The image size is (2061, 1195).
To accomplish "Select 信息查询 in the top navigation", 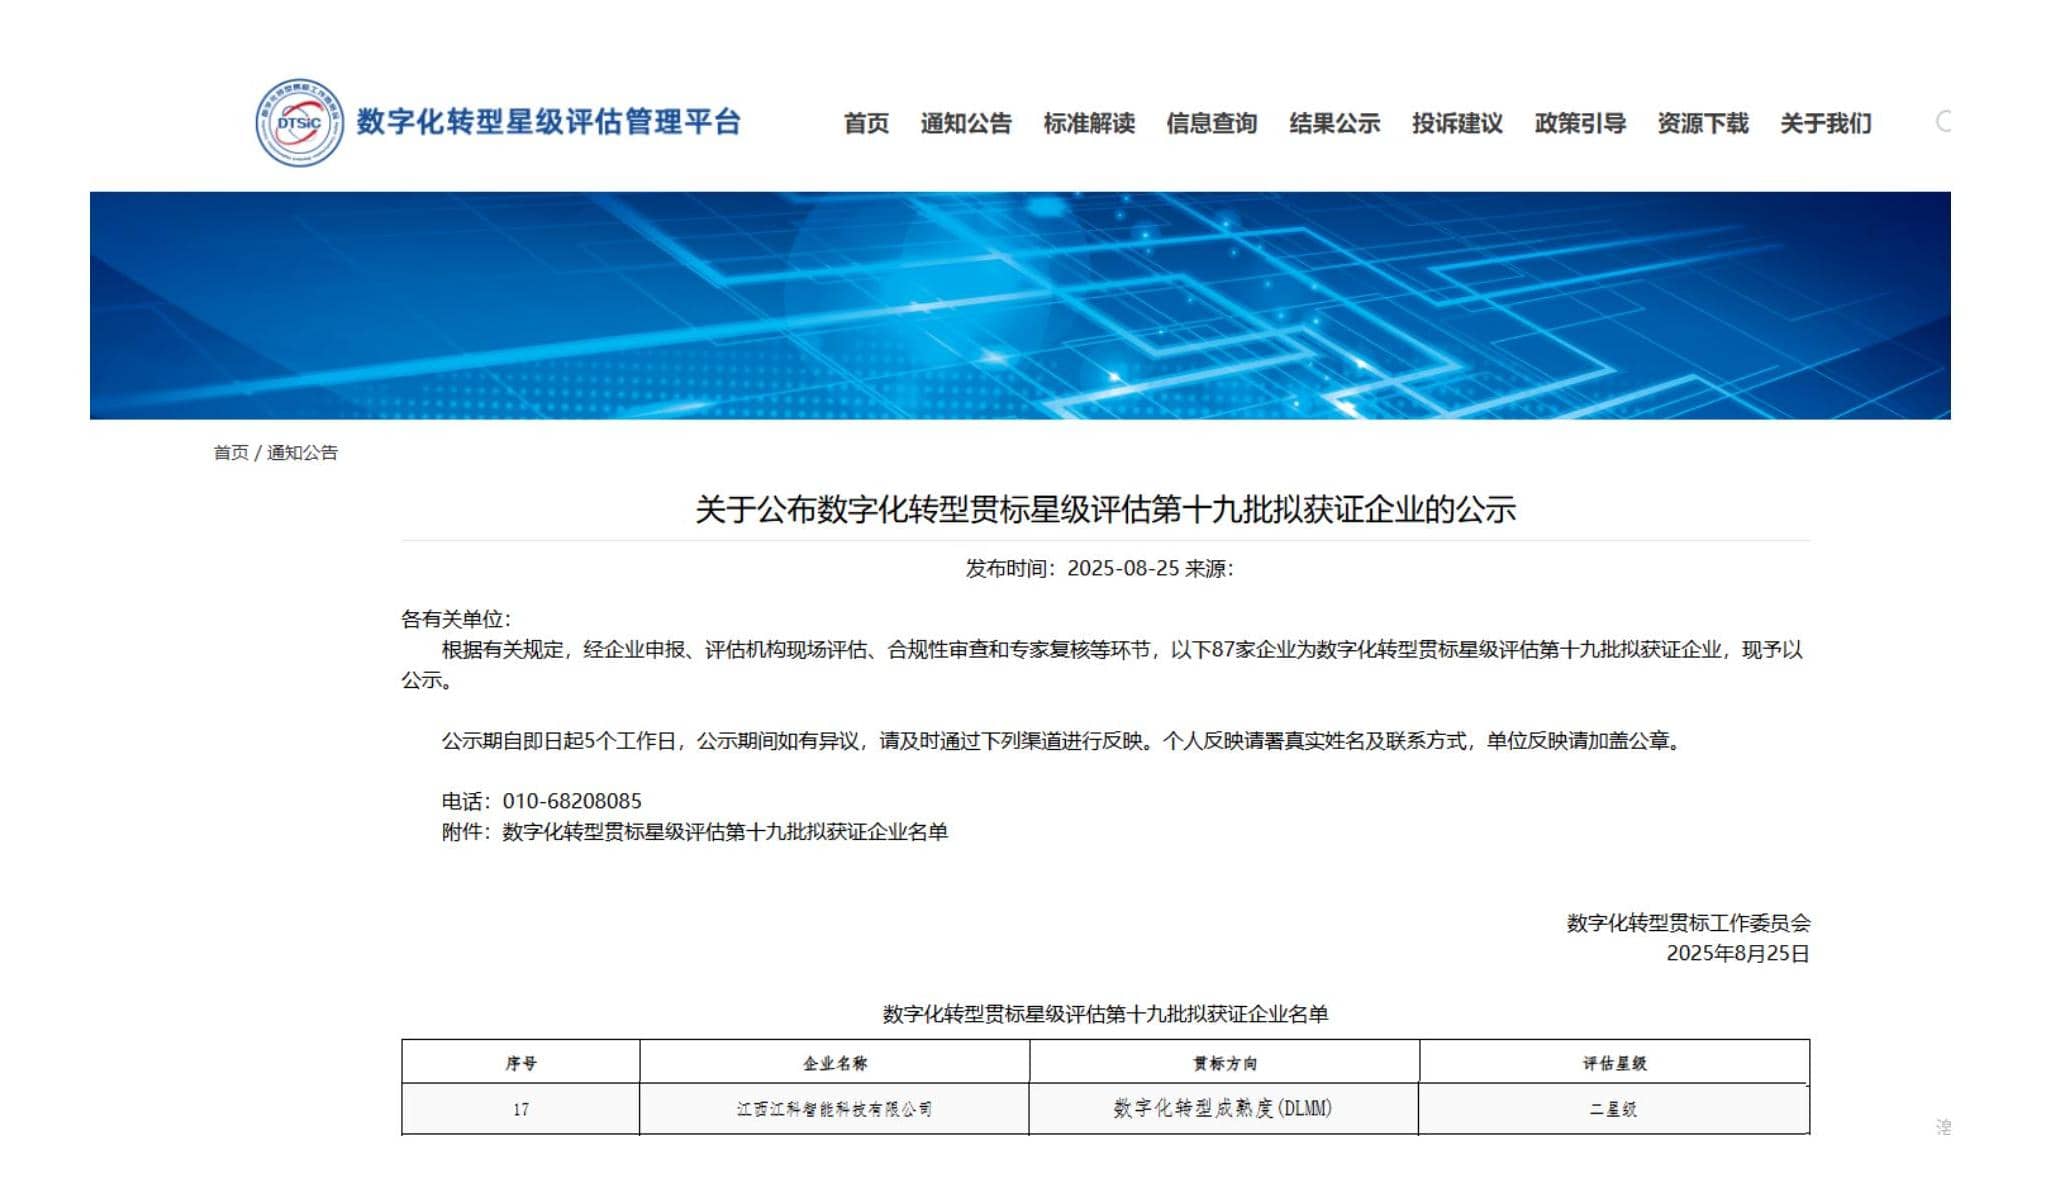I will 1211,123.
